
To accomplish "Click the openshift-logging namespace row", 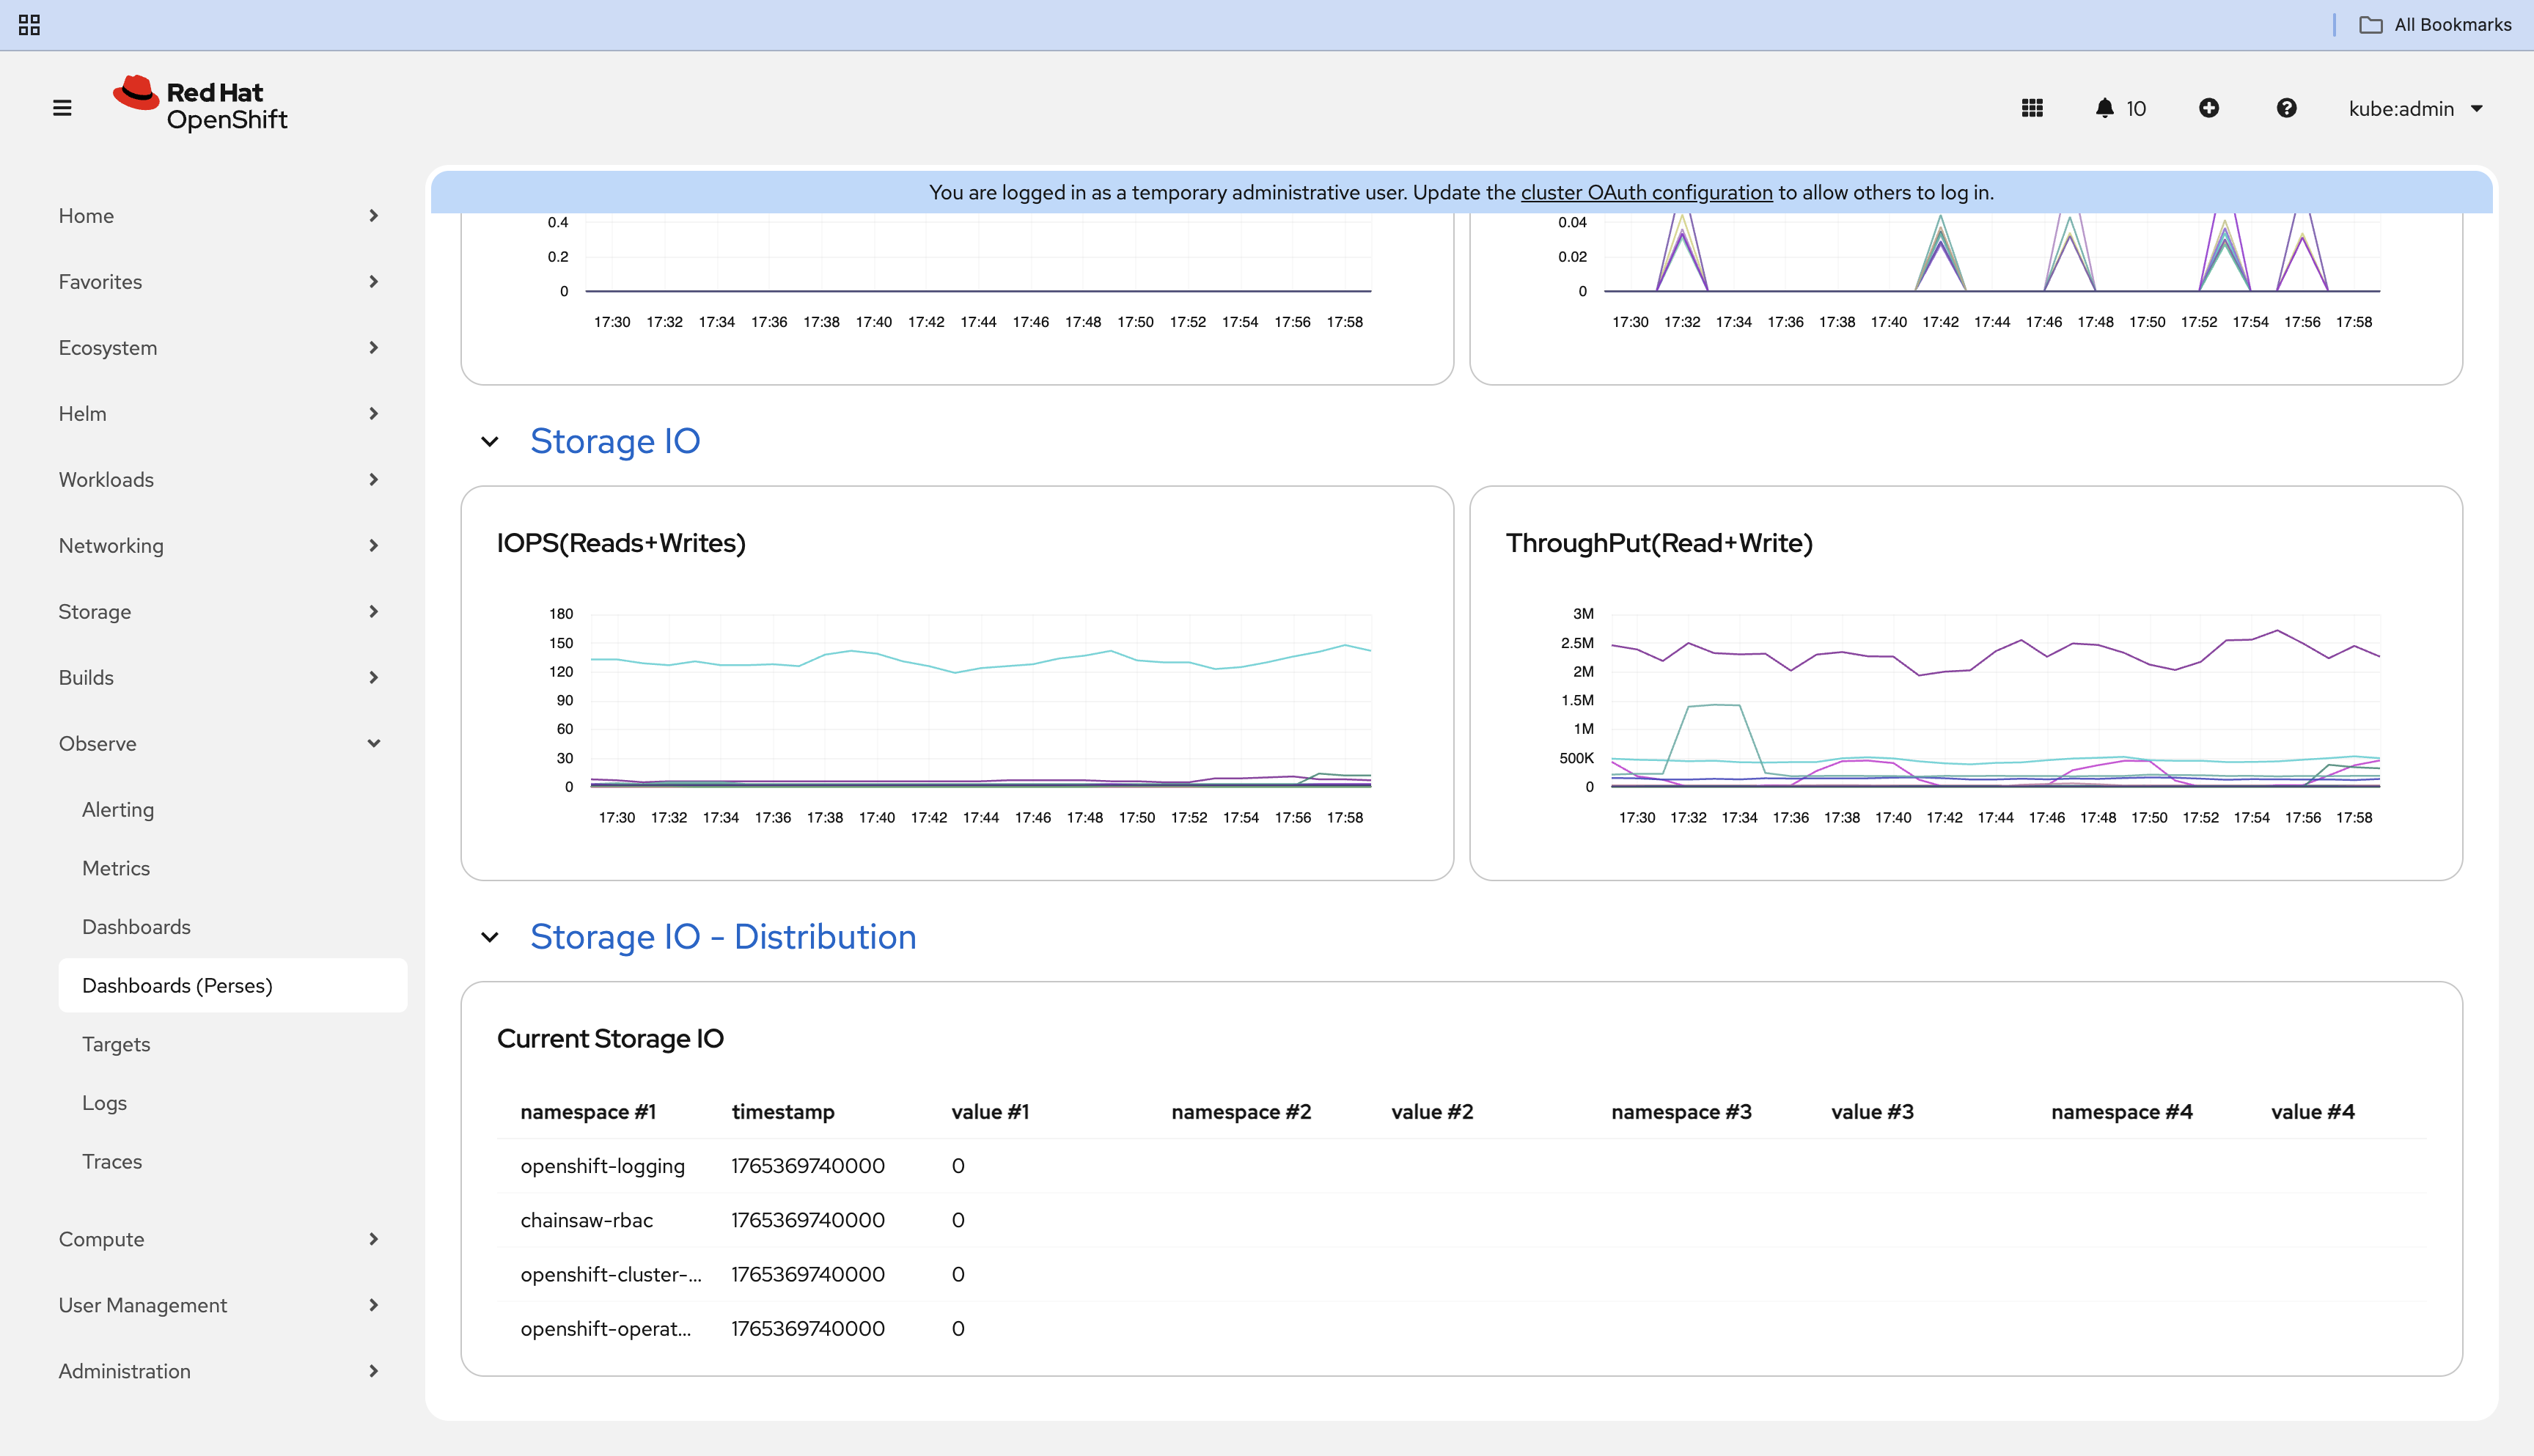I will (x=602, y=1165).
